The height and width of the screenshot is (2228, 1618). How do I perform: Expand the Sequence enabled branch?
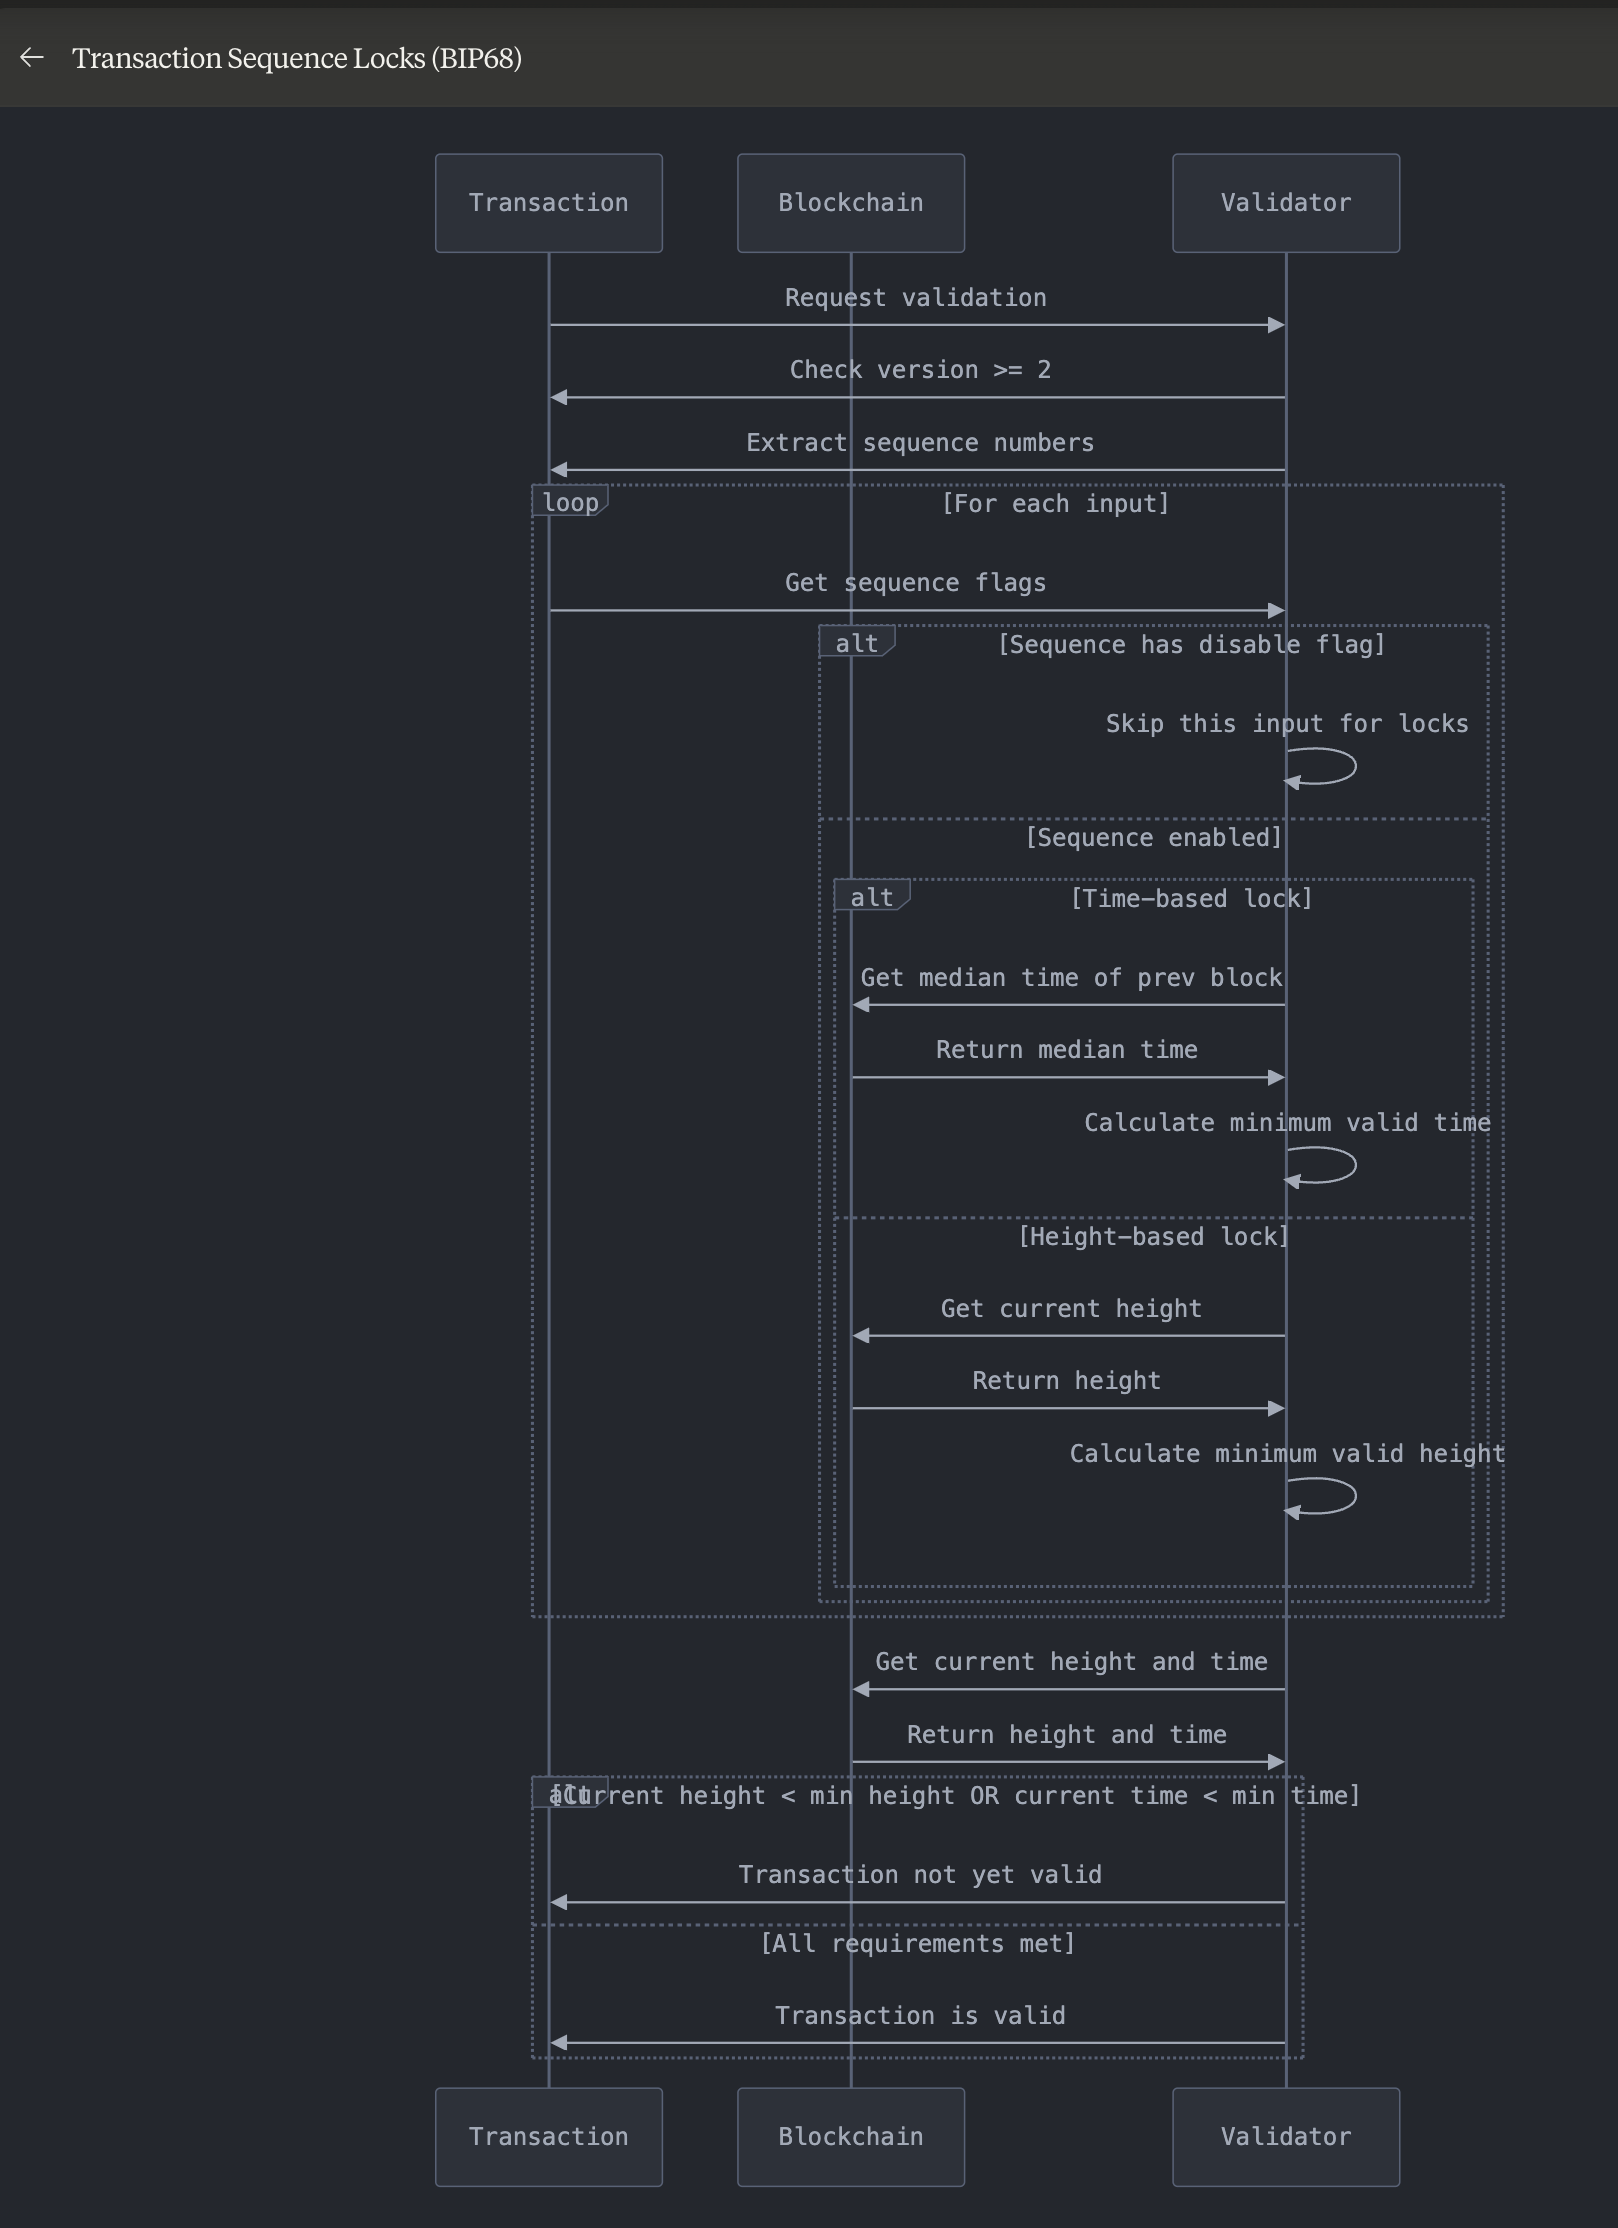click(x=1152, y=838)
